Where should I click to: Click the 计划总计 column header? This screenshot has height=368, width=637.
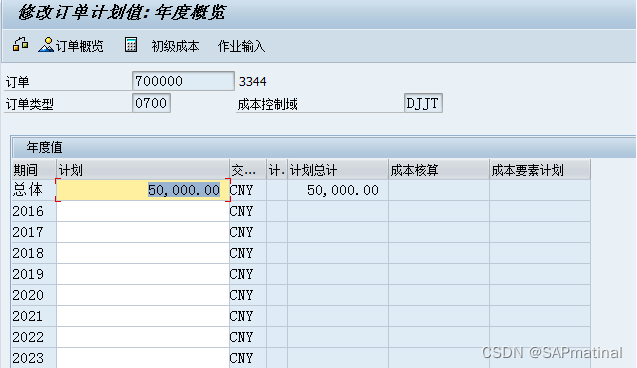tap(338, 170)
